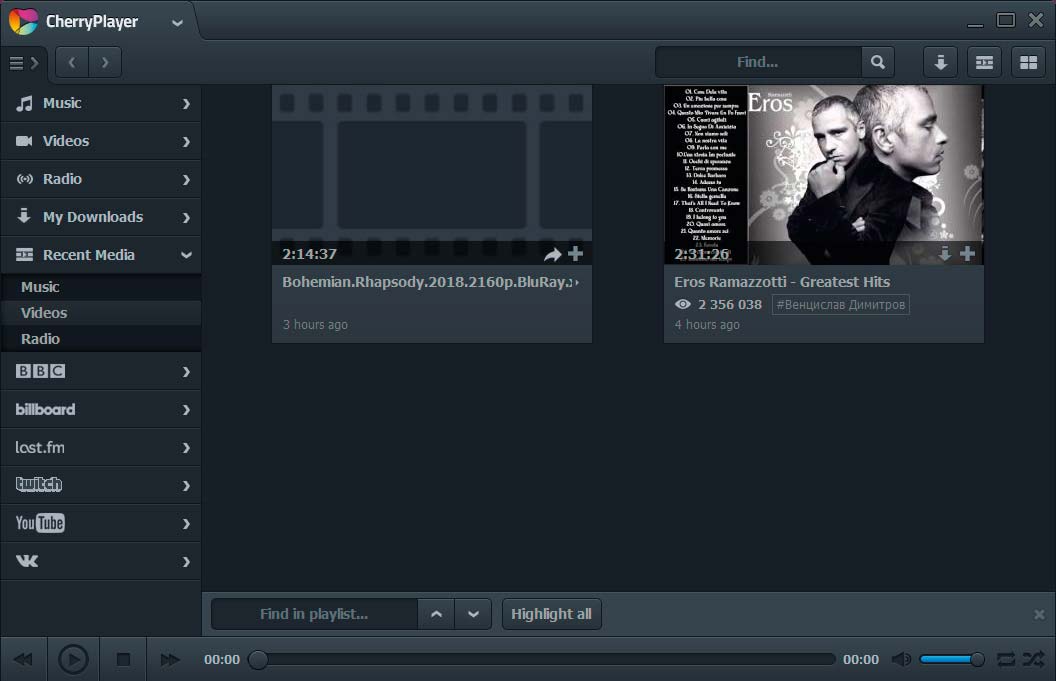Click share arrow on Bohemian Rhapsody card
The width and height of the screenshot is (1056, 681).
tap(552, 255)
